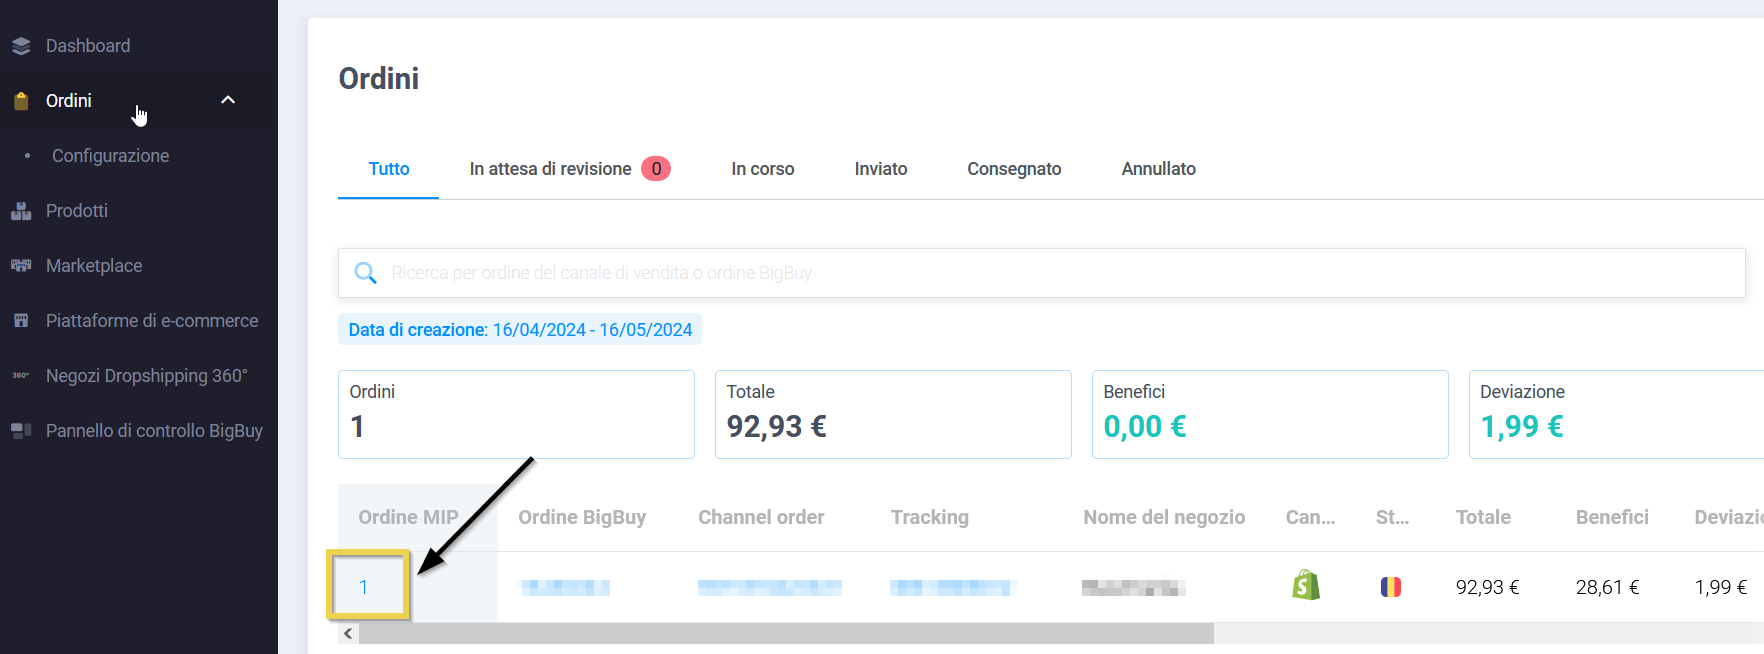Click the Data di creazione date filter
1764x654 pixels.
click(520, 330)
